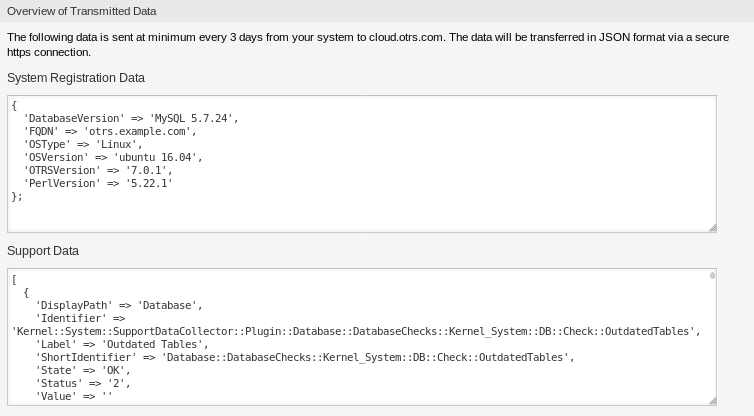Click the 'OSType' => 'Linux' line

click(x=83, y=144)
